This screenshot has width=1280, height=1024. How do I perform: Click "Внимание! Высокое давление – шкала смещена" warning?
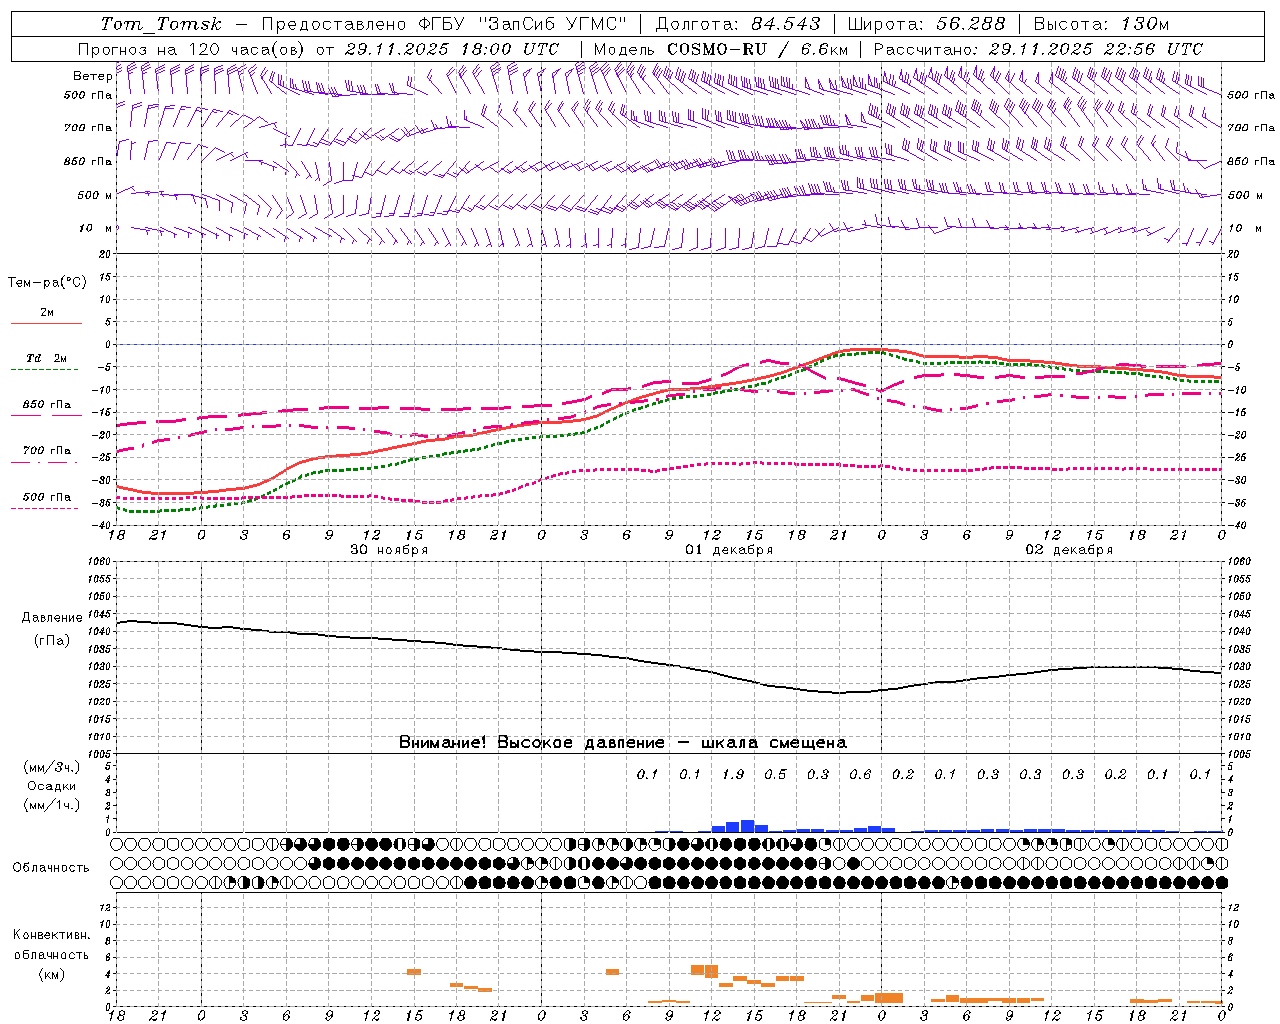[623, 743]
